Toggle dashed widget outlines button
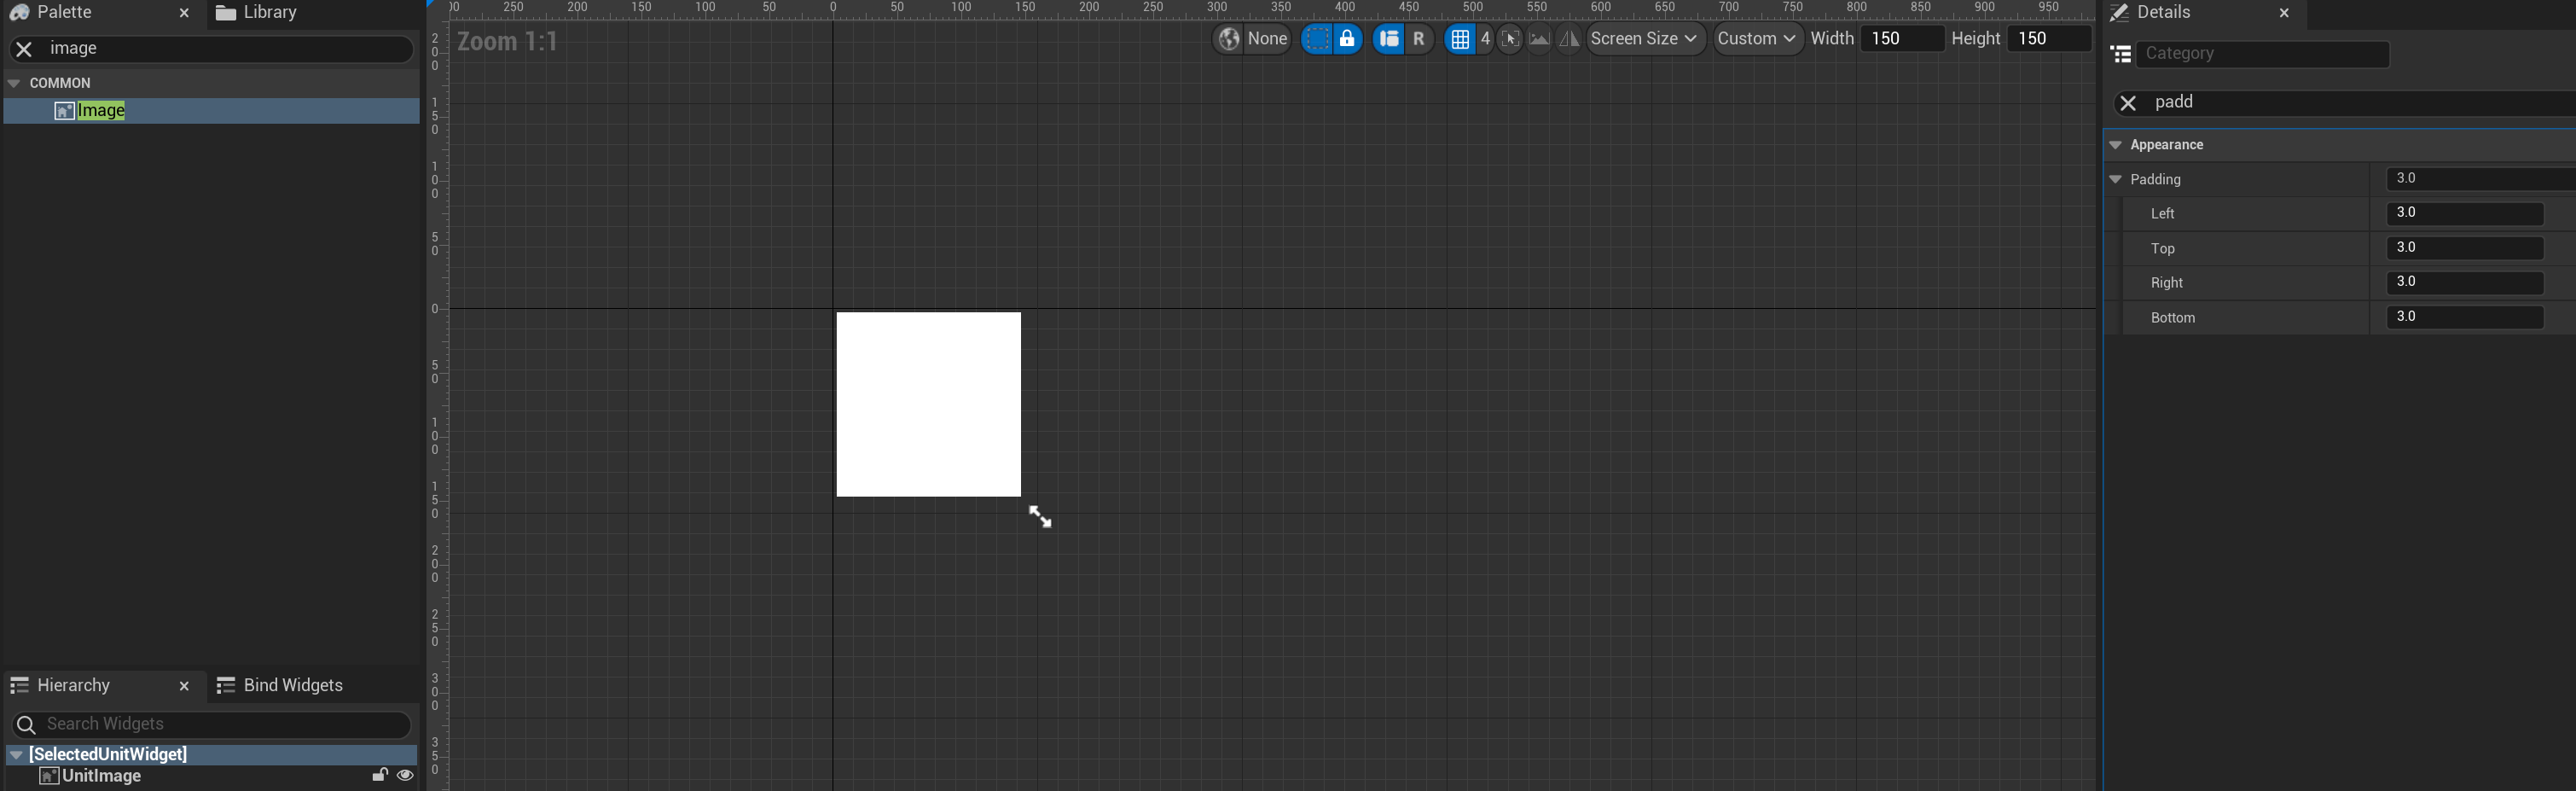 coord(1317,39)
